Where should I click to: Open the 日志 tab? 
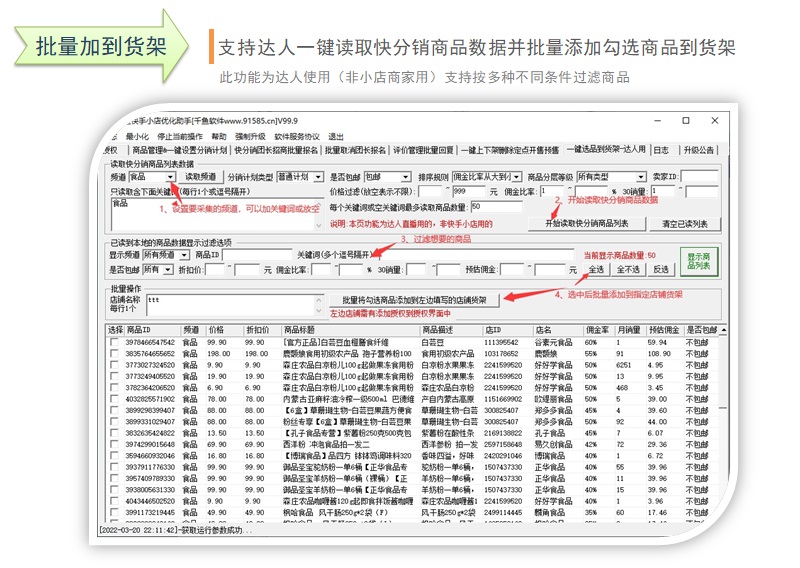click(660, 150)
